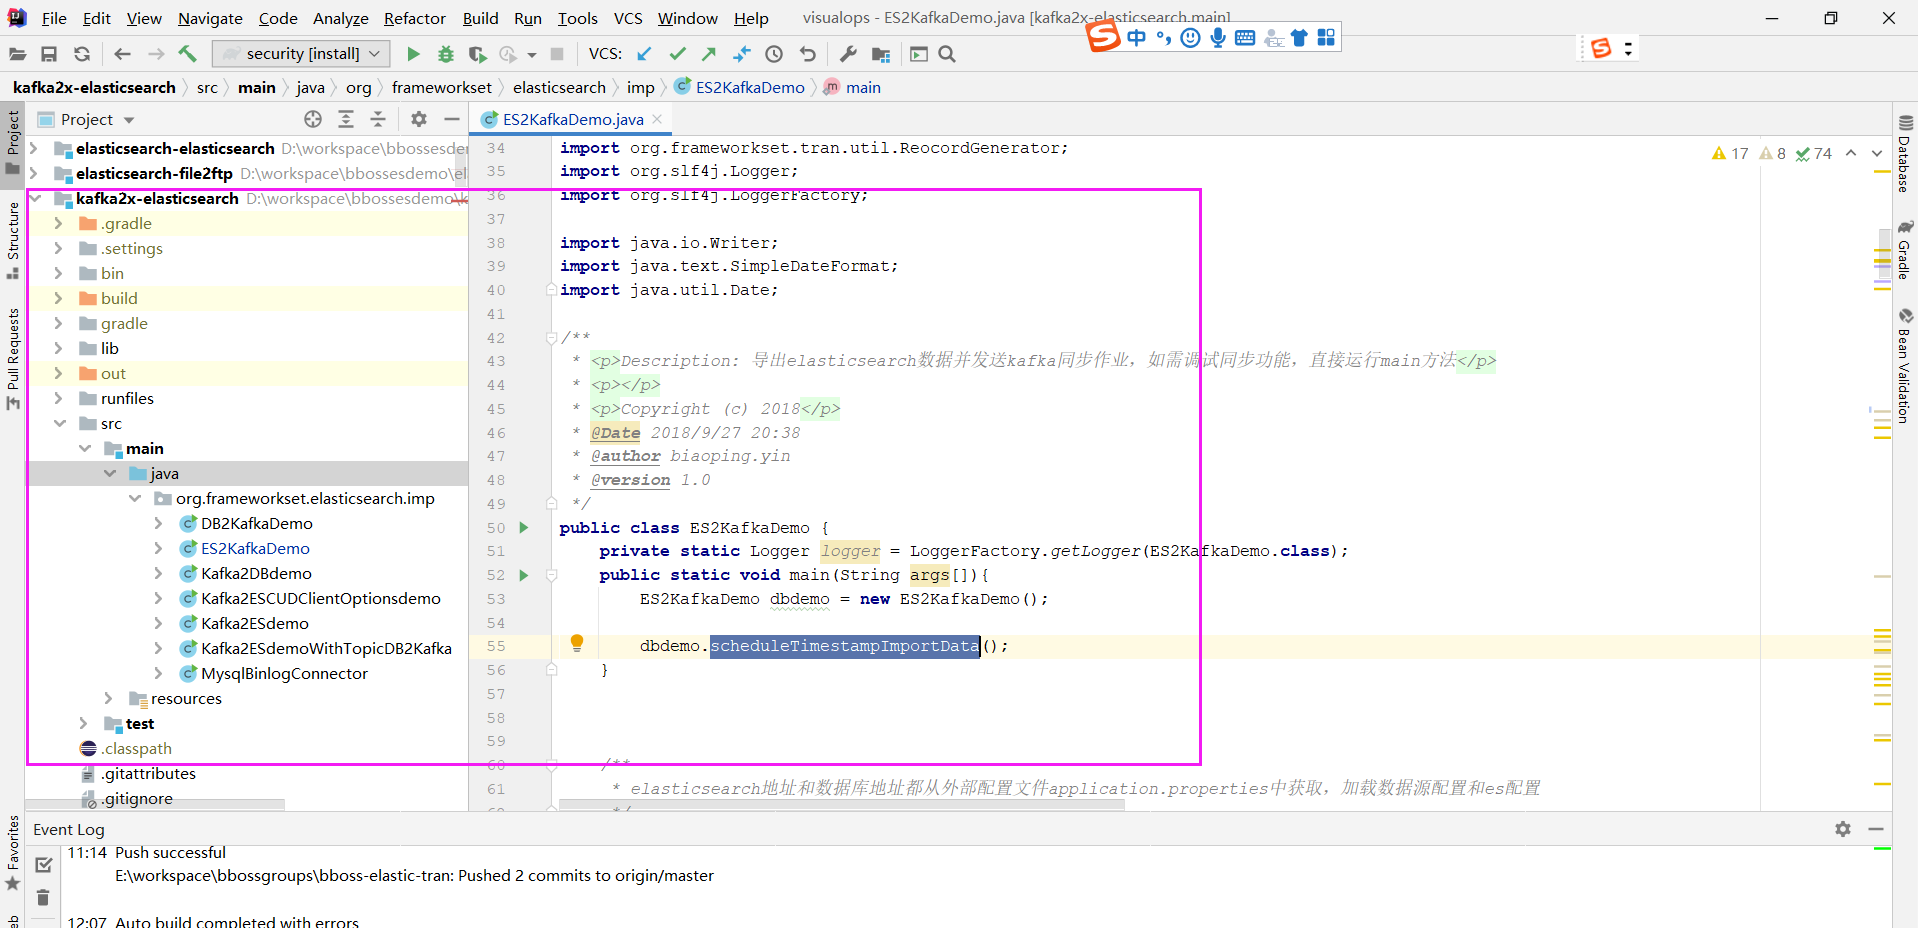Commit changes with the green checkmark
Image resolution: width=1918 pixels, height=928 pixels.
(x=678, y=54)
